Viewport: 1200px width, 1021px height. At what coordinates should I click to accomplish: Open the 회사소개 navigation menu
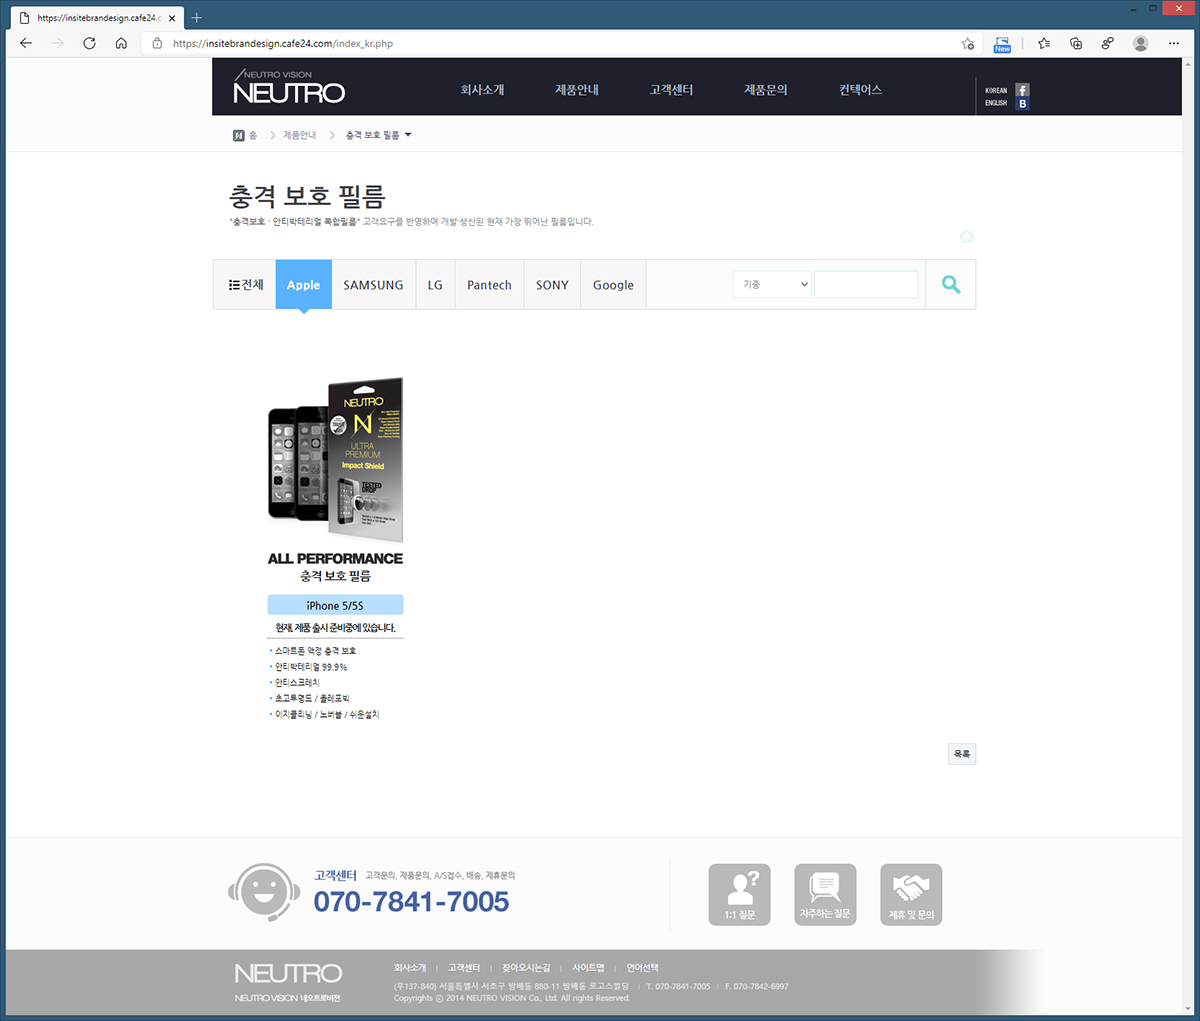(x=482, y=90)
